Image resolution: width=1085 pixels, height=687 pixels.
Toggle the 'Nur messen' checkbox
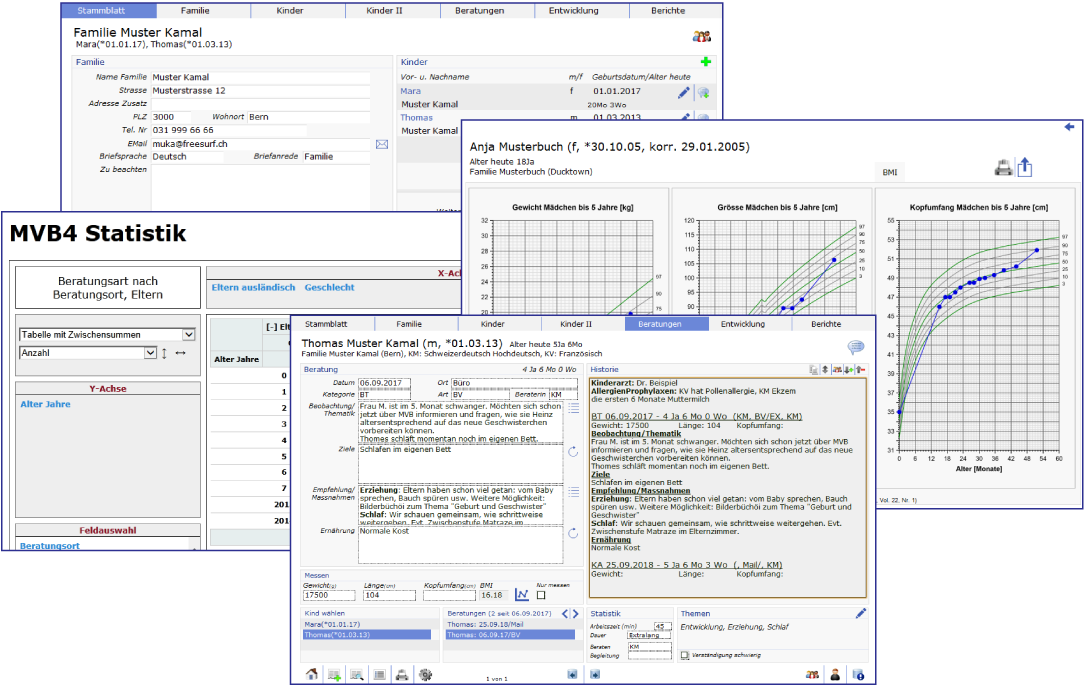(541, 595)
